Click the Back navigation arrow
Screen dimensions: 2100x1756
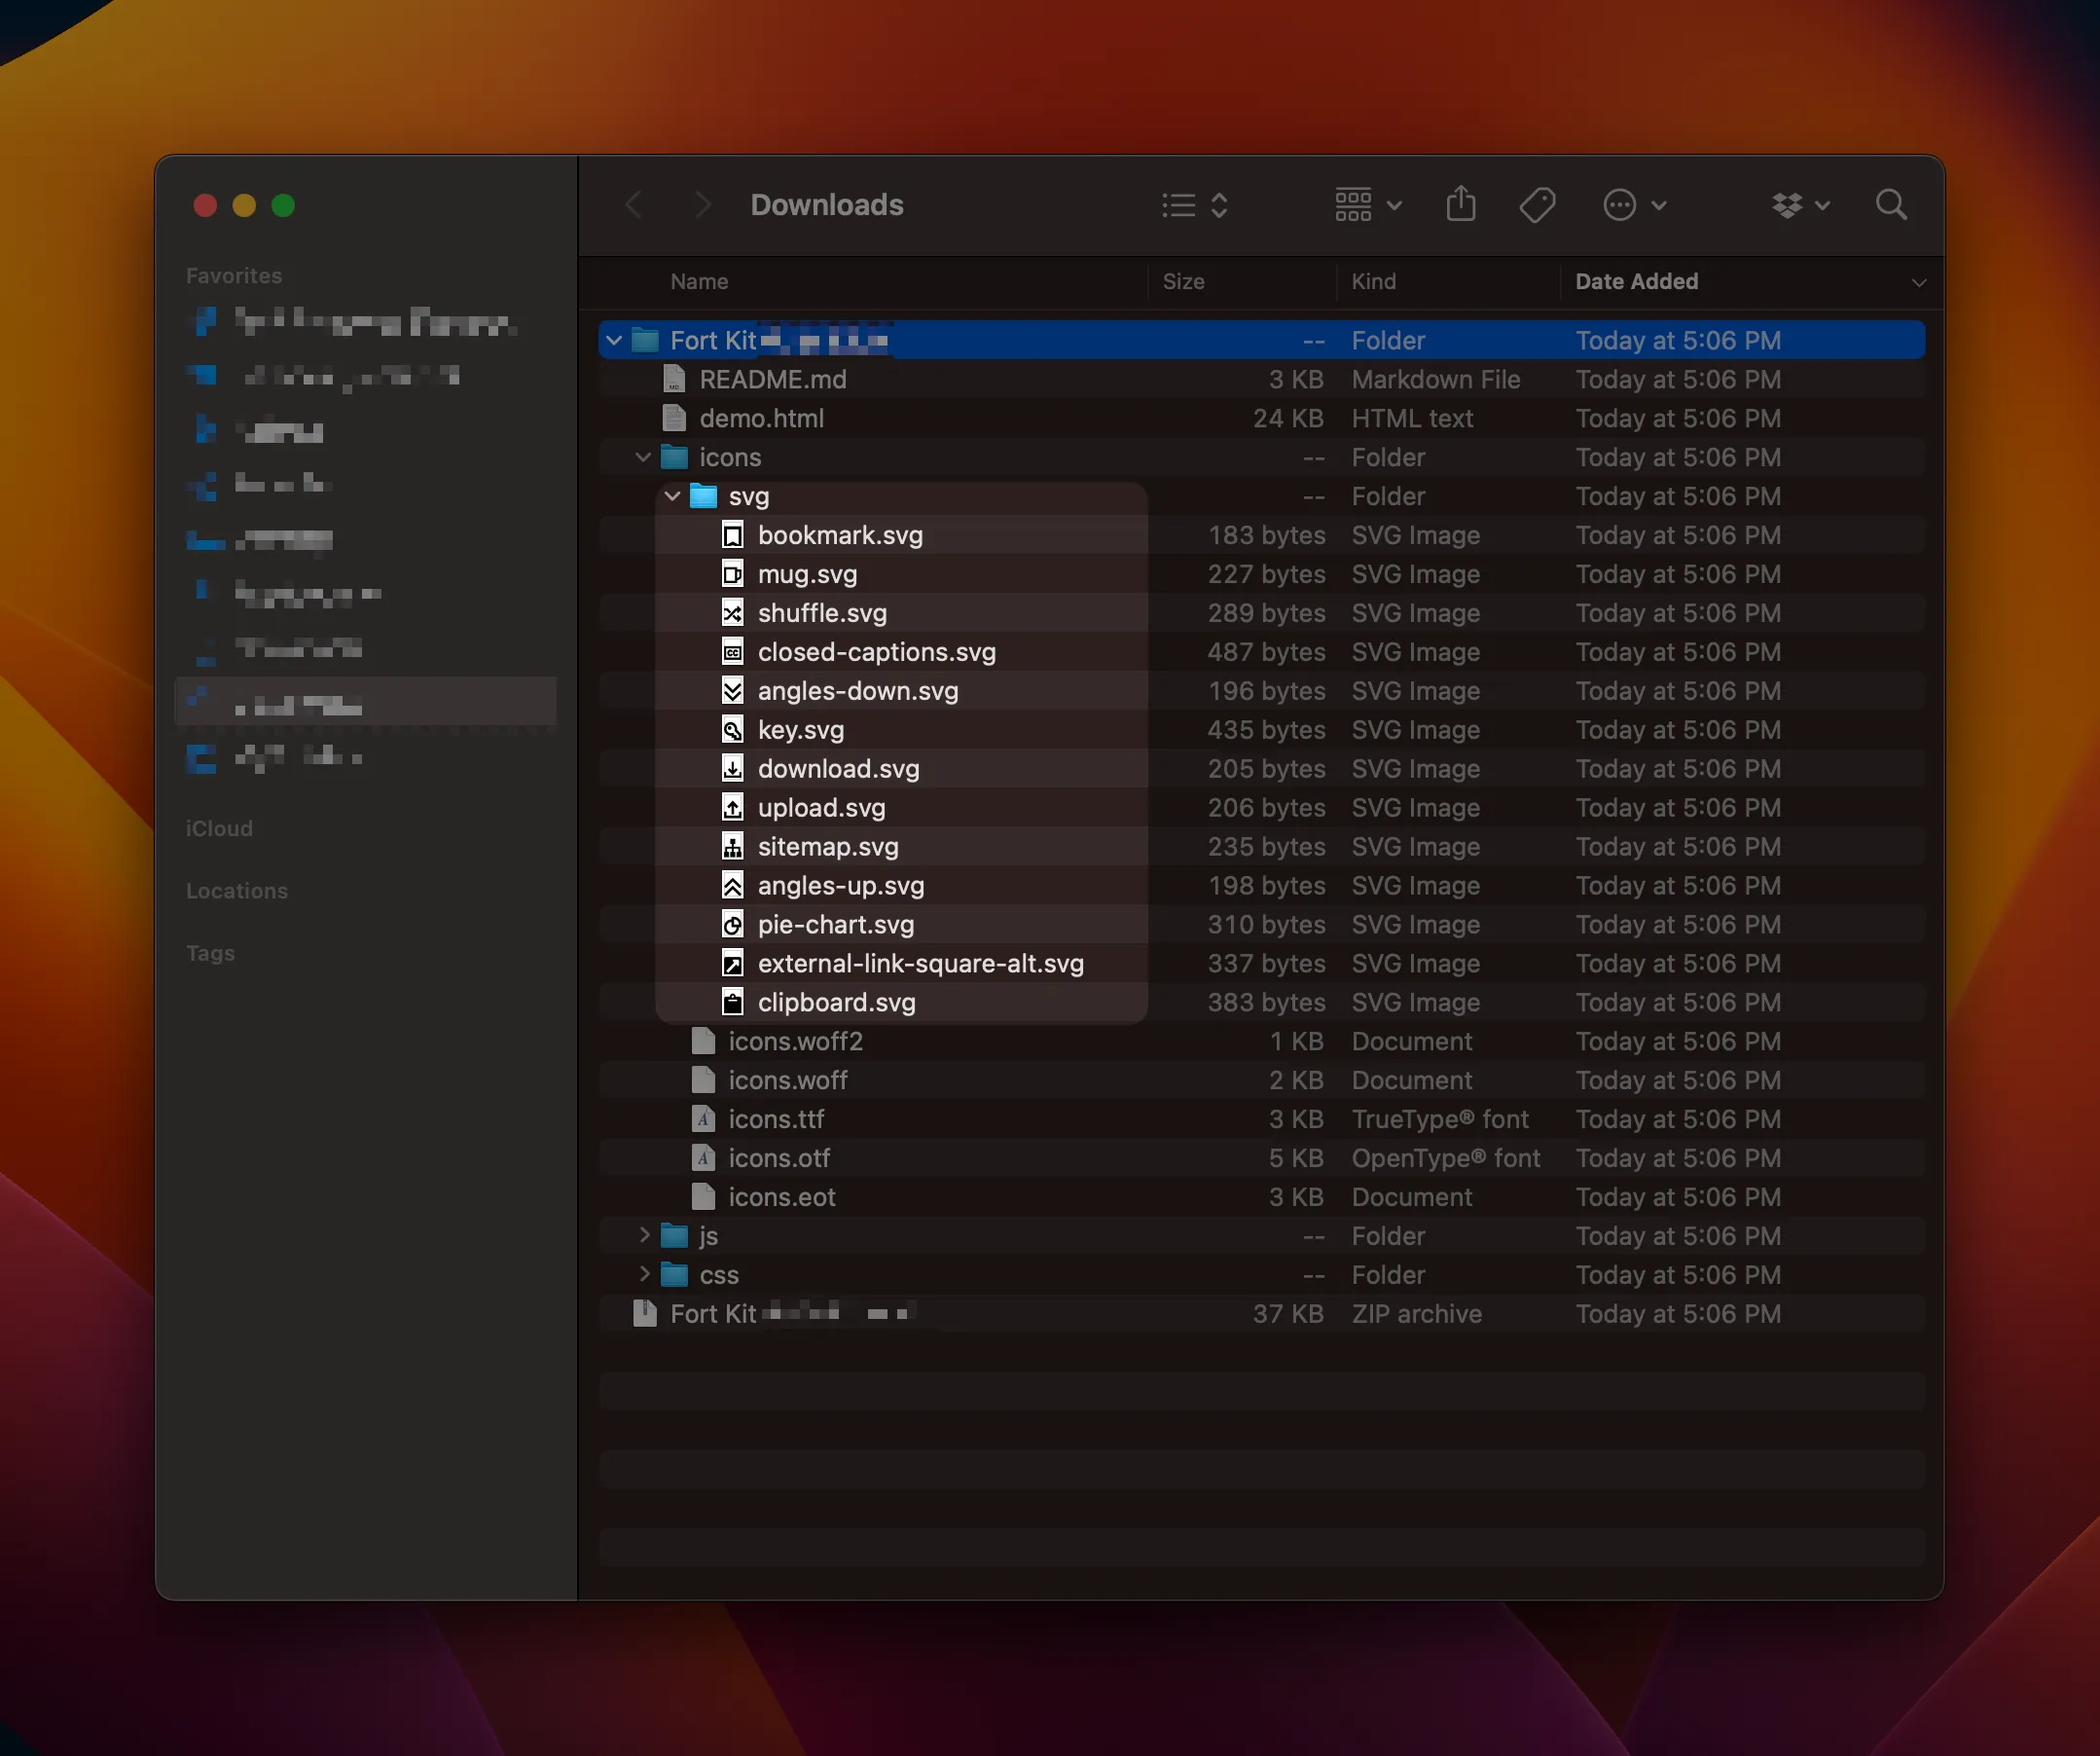click(633, 204)
